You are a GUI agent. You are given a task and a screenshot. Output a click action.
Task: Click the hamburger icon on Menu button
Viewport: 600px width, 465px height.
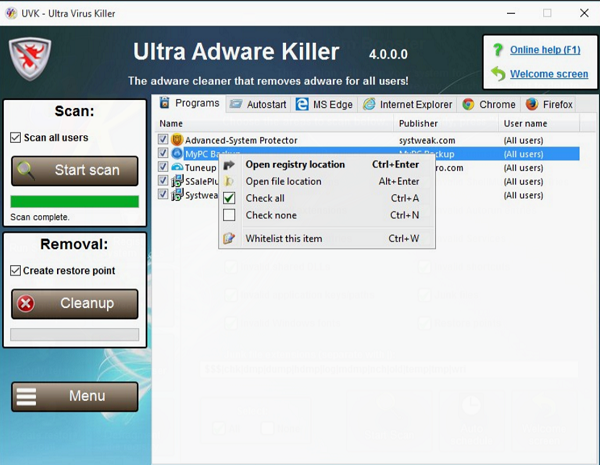tap(26, 396)
